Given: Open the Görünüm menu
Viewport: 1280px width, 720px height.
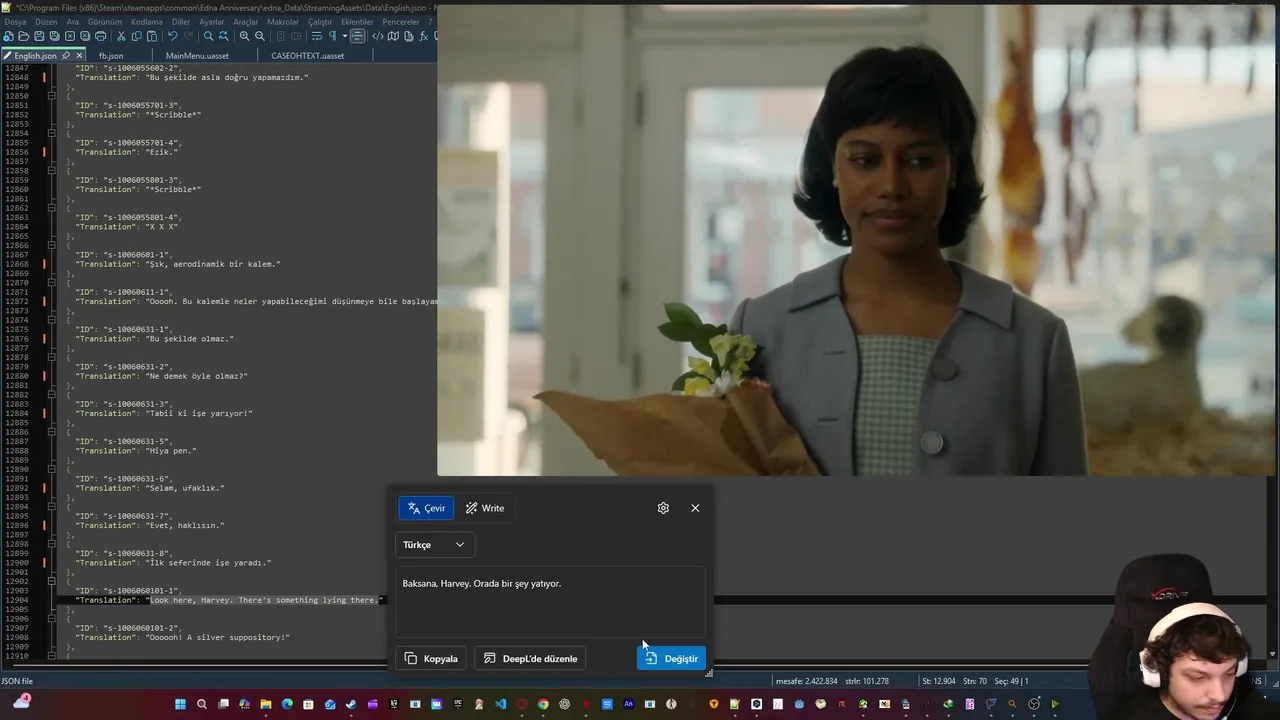Looking at the screenshot, I should 105,22.
